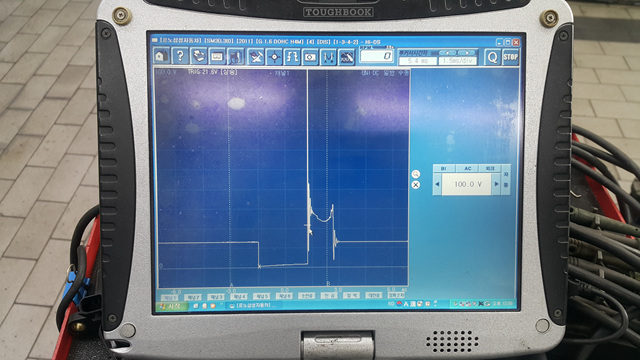Image resolution: width=640 pixels, height=360 pixels.
Task: Decrease voltage range with left arrow
Action: 437,184
